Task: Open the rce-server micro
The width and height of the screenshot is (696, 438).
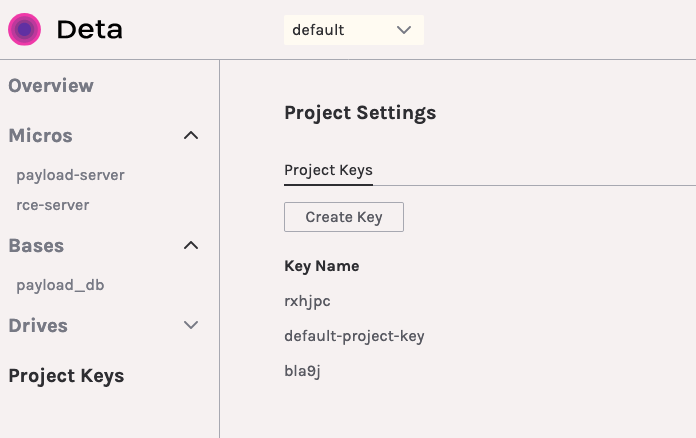Action: 53,205
